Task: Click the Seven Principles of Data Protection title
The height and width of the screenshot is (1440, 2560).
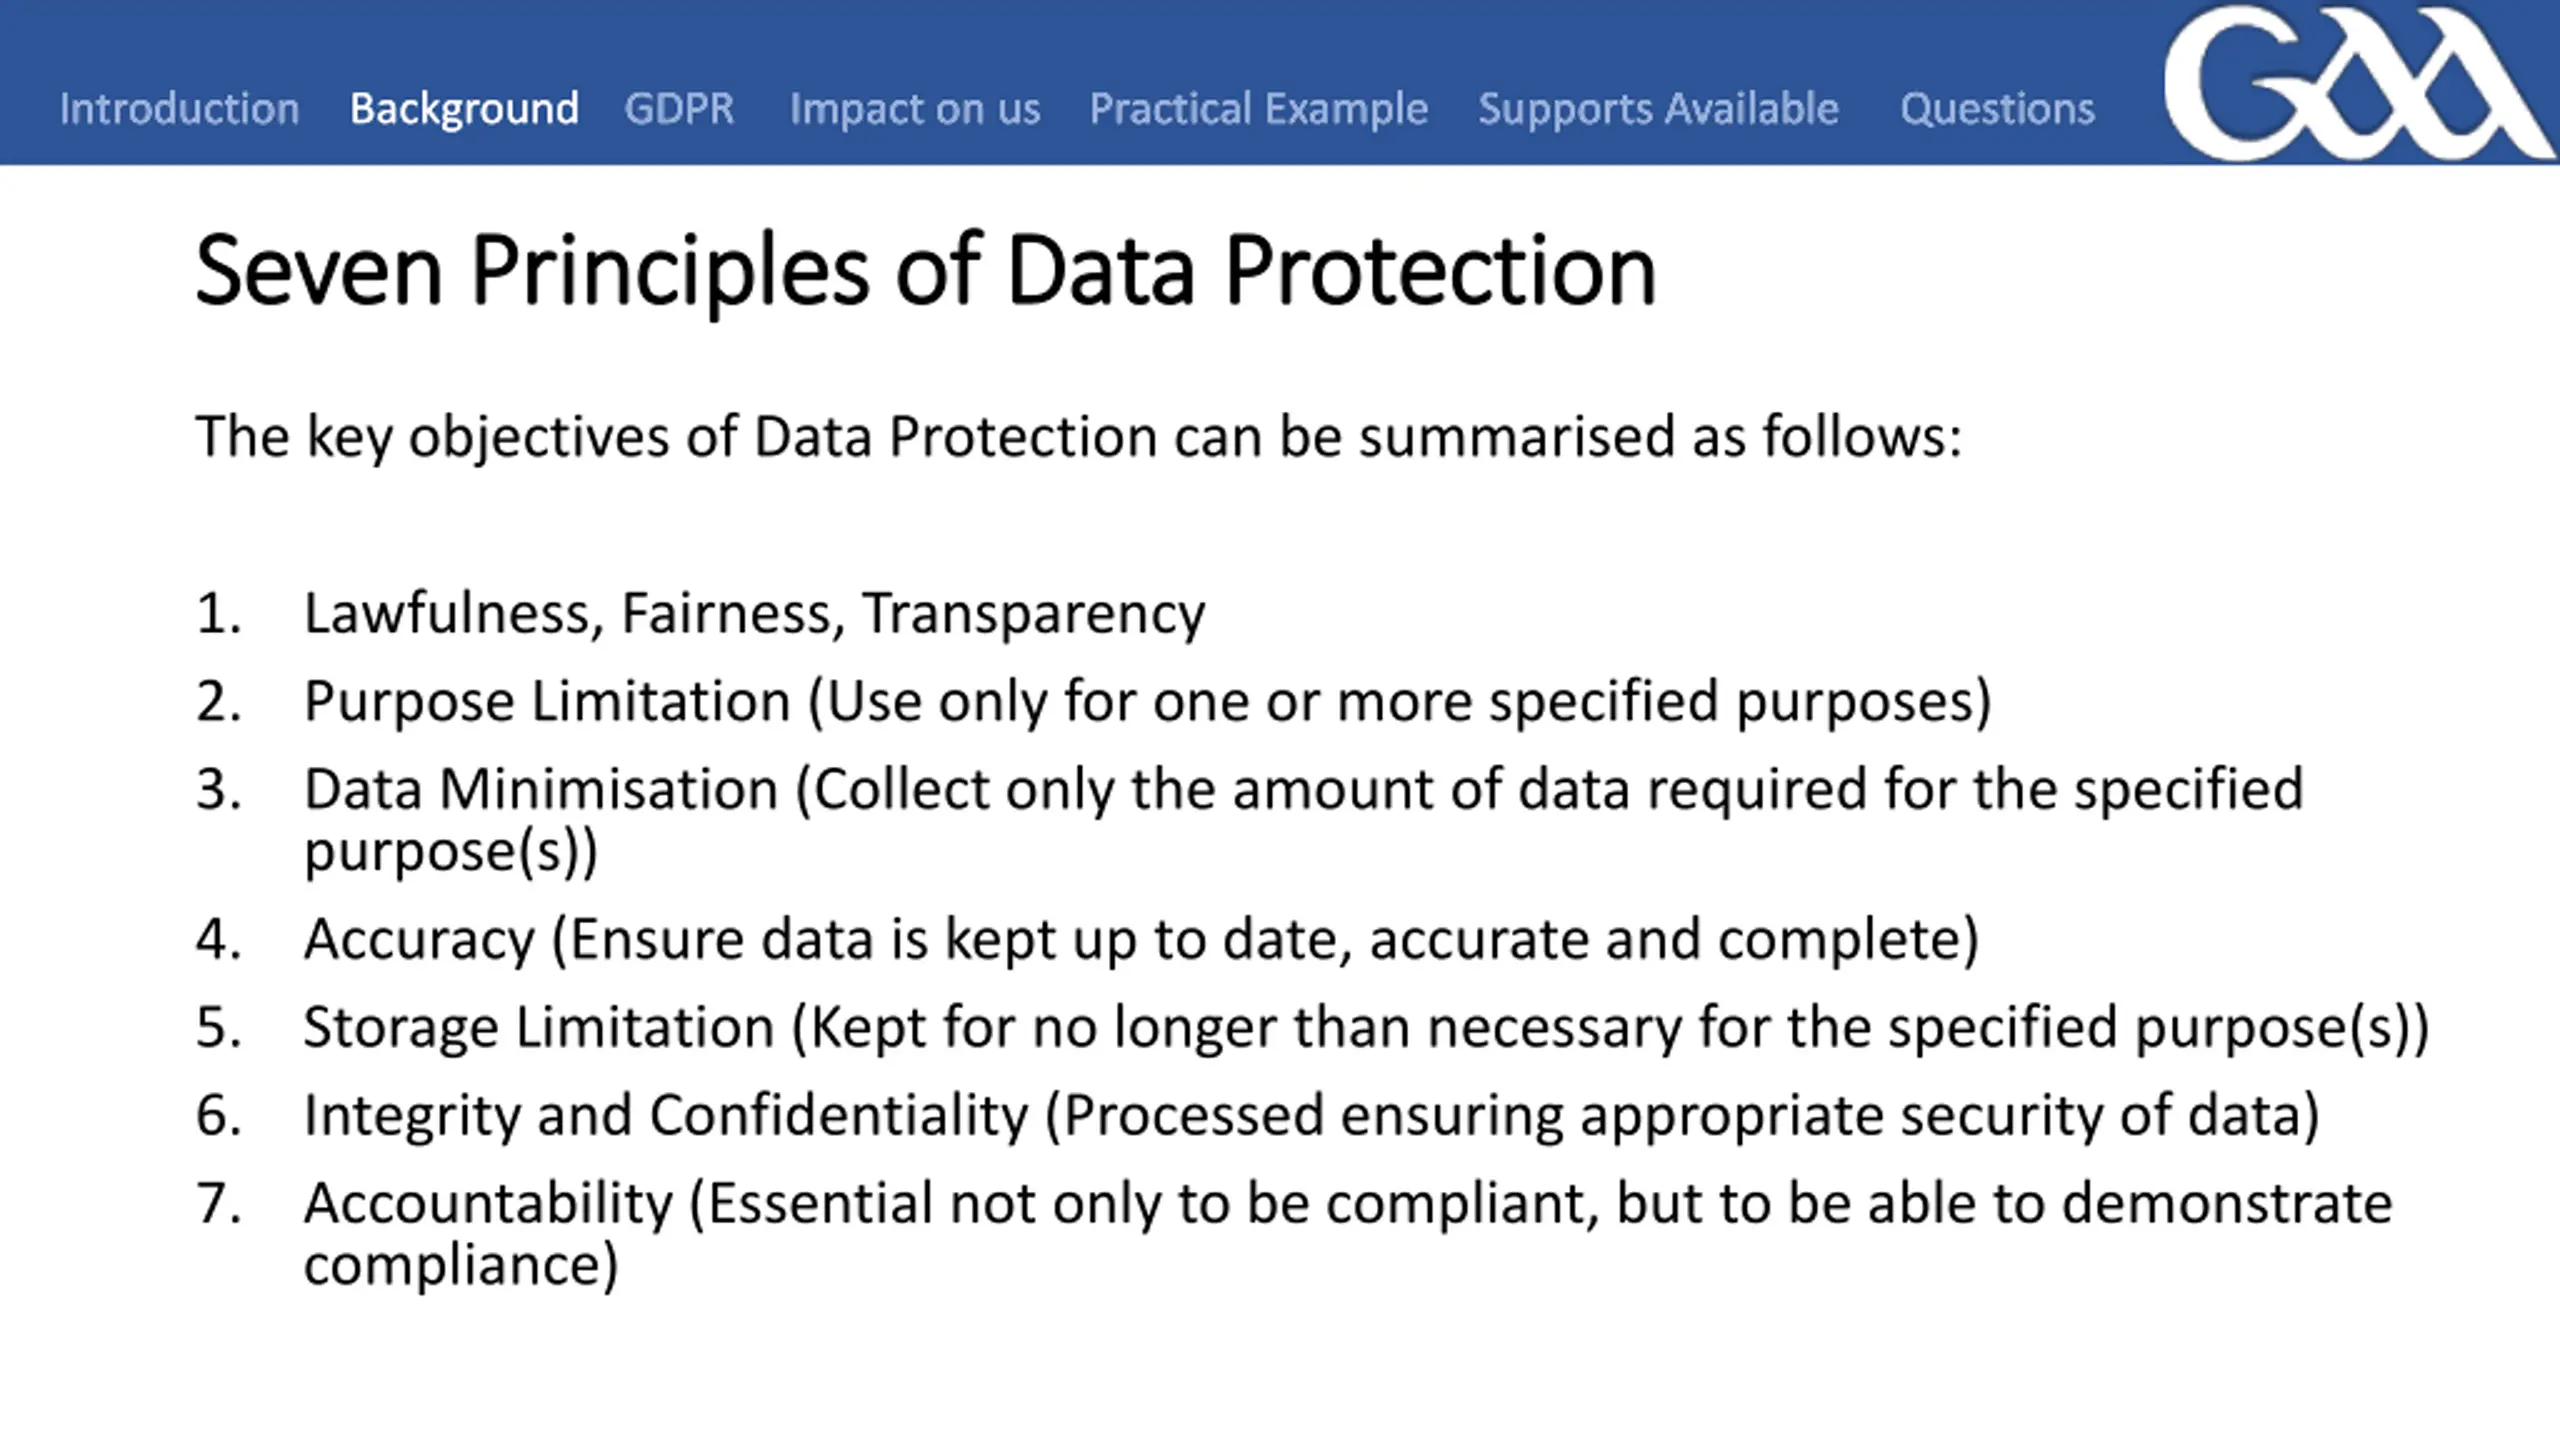Action: tap(925, 270)
